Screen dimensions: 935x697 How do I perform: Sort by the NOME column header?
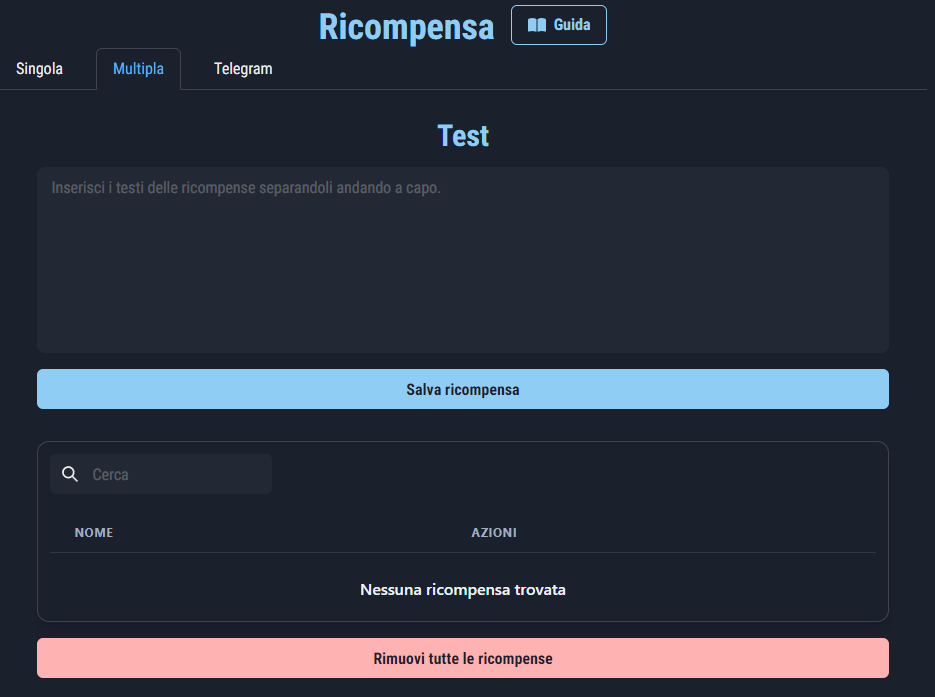pos(94,532)
